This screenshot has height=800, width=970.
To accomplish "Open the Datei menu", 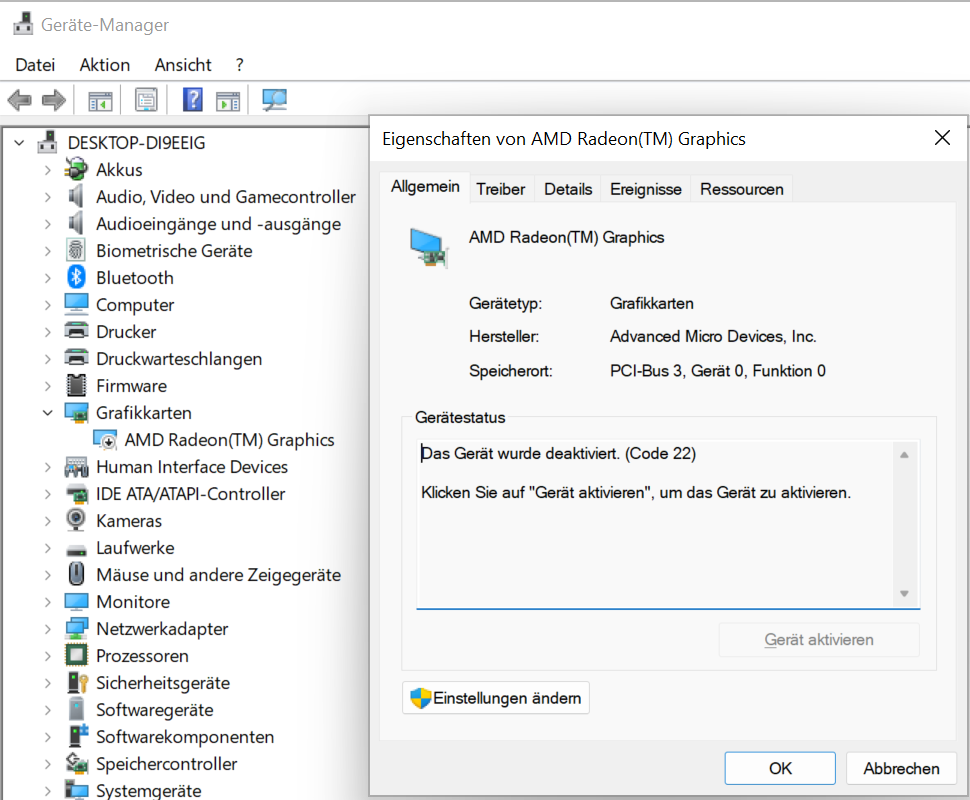I will [x=35, y=64].
